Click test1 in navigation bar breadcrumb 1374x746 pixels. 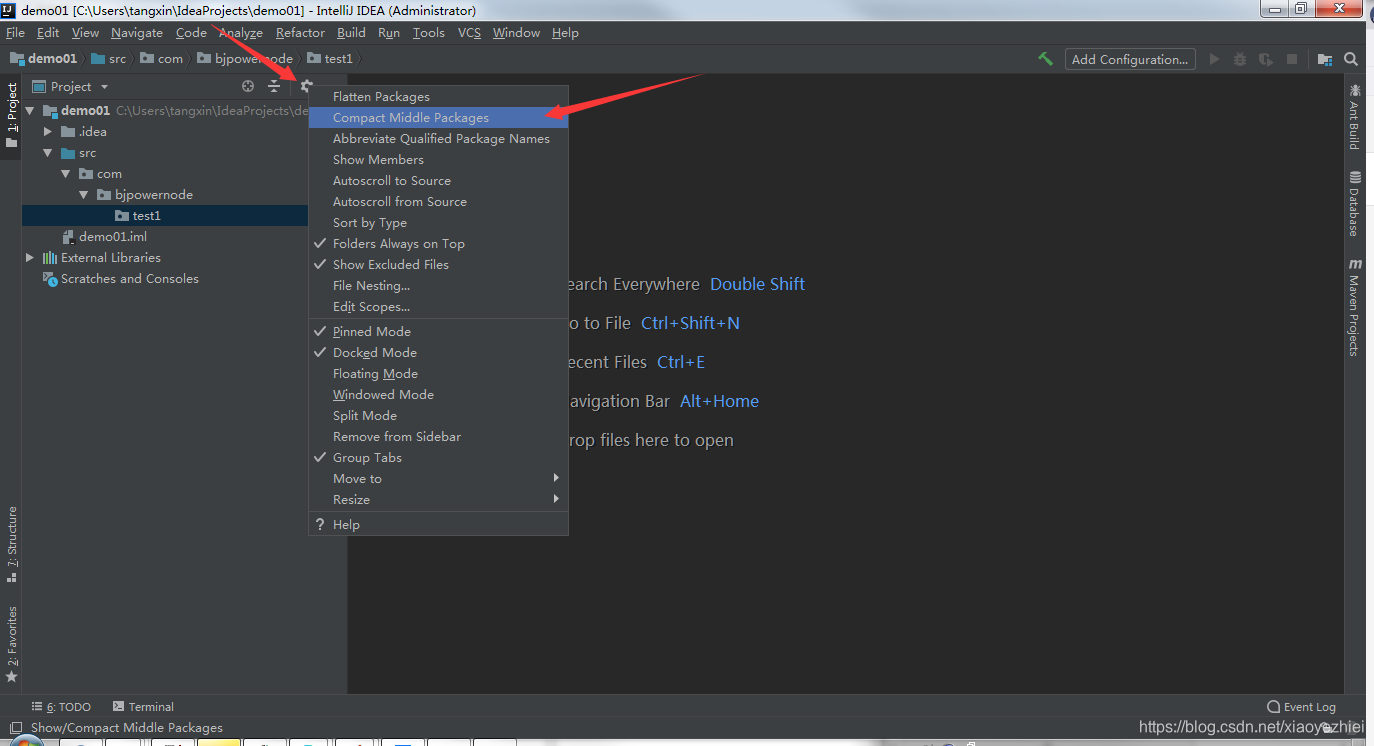point(330,59)
